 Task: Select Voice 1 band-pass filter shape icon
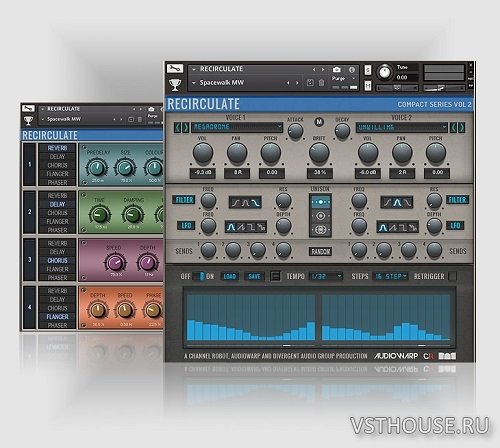(246, 202)
